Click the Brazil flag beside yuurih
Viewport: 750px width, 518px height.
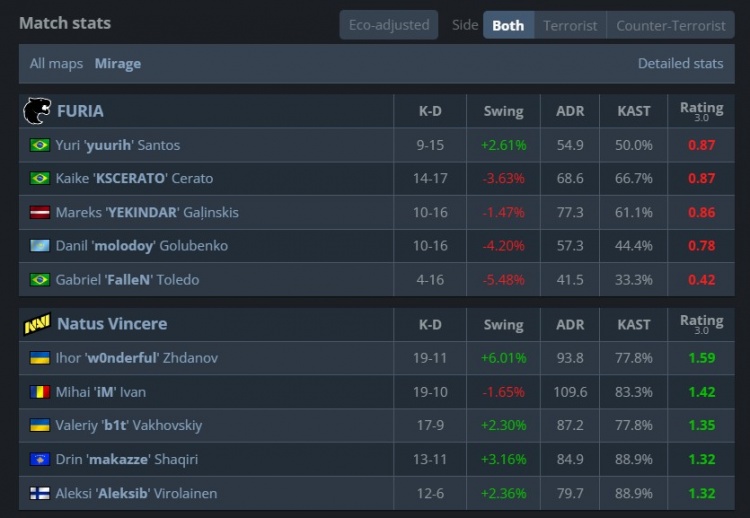(40, 145)
